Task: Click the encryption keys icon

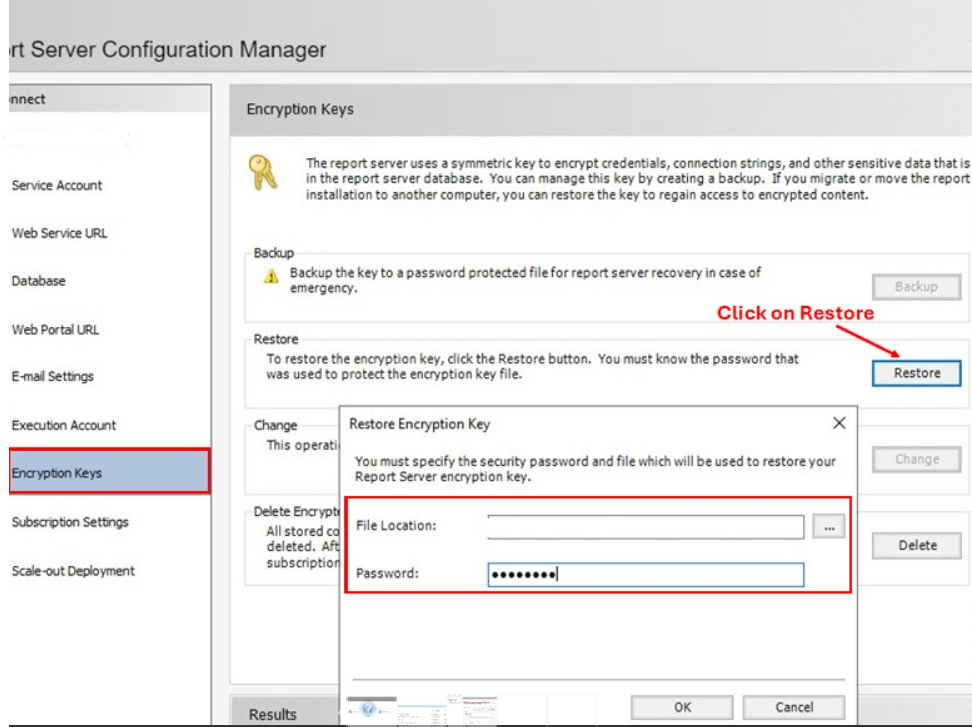Action: click(x=263, y=172)
